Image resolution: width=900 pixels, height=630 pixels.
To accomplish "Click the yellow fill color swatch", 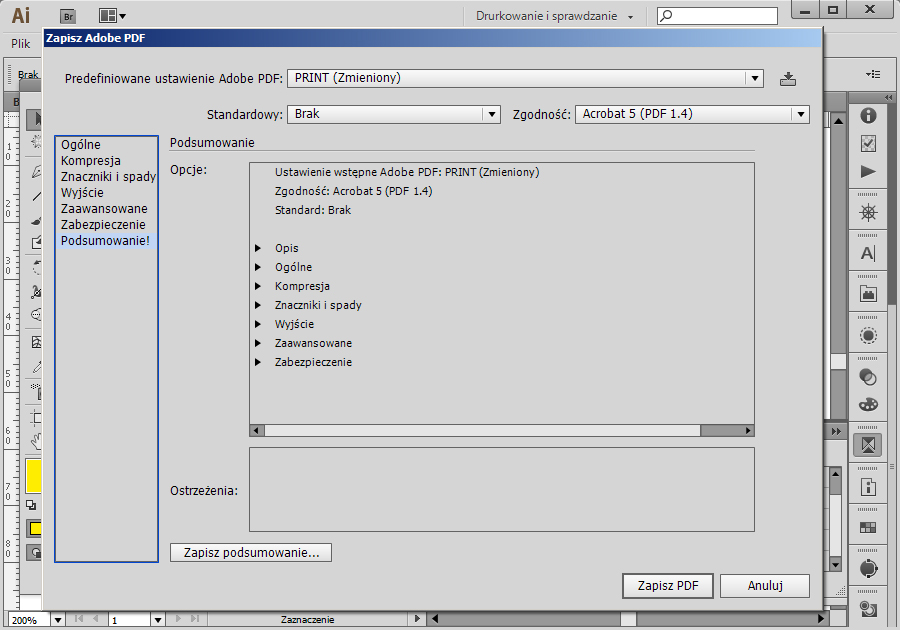I will click(34, 476).
